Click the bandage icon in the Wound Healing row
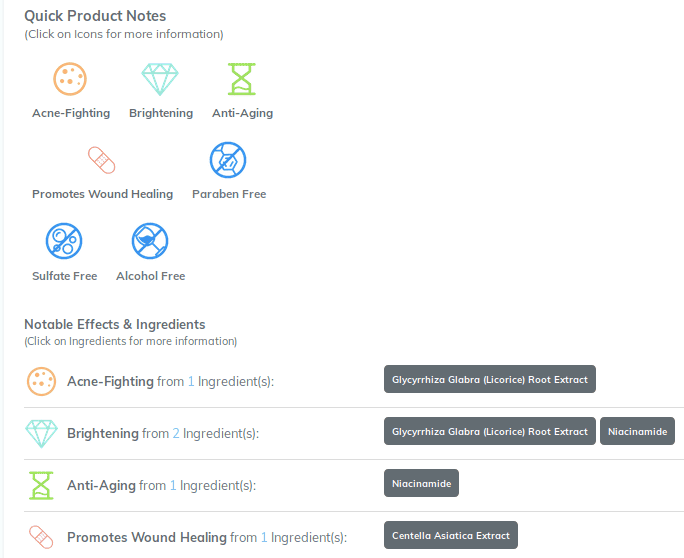Screen dimensions: 684x558 41,537
